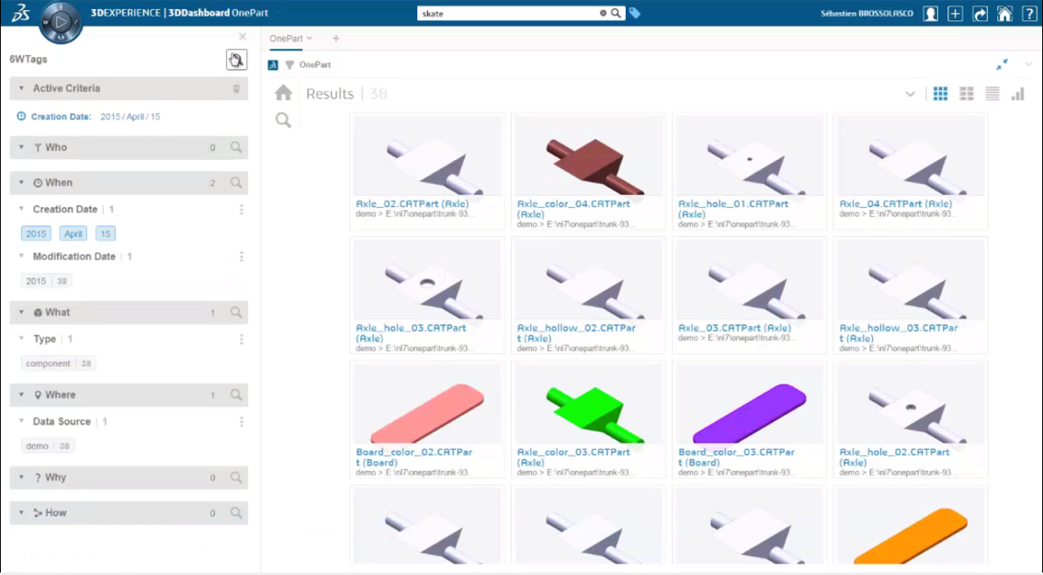Image resolution: width=1043 pixels, height=575 pixels.
Task: Open Data Source options menu
Action: click(241, 422)
